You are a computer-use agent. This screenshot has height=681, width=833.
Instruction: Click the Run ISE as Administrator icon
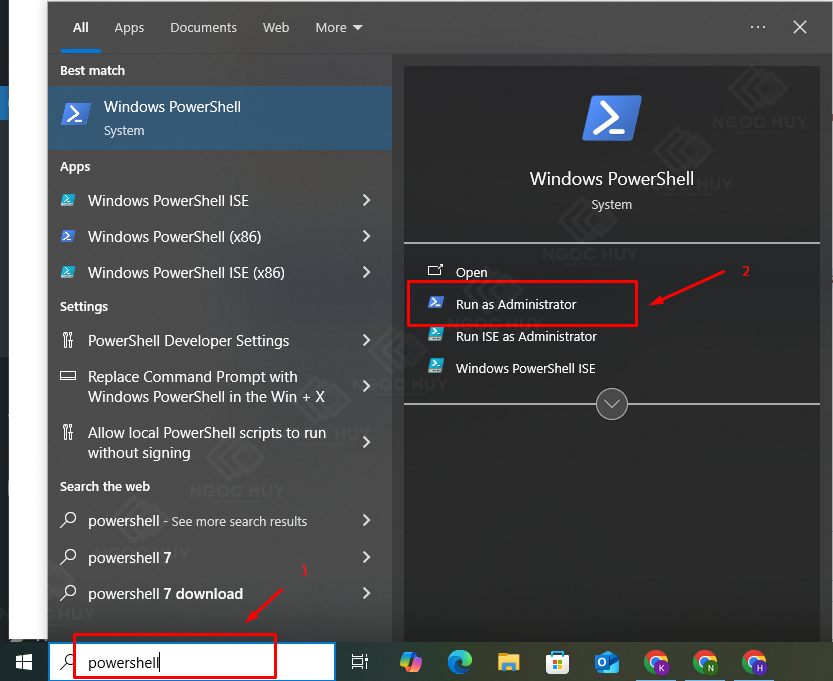click(436, 334)
